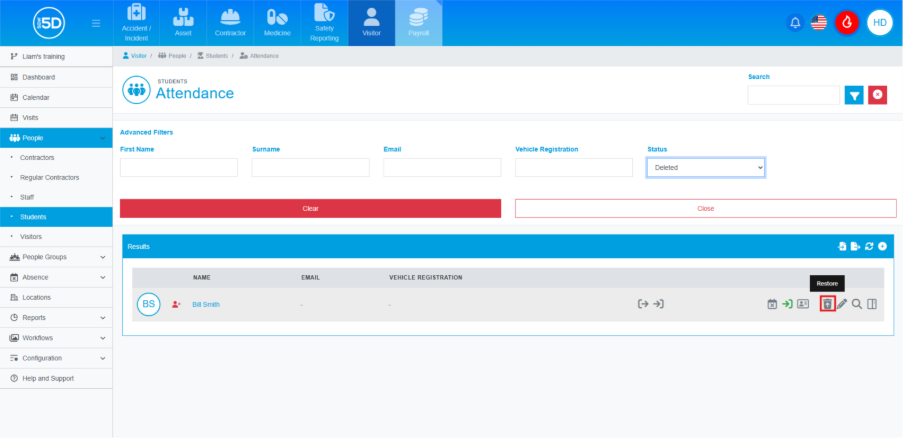Click the refresh icon in Results header
The image size is (903, 438).
click(x=869, y=246)
